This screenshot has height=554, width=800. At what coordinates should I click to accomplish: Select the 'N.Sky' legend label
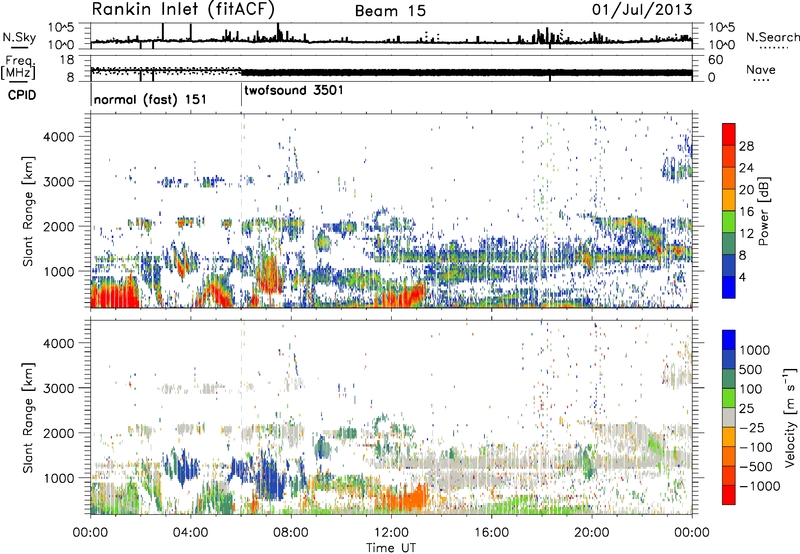19,37
